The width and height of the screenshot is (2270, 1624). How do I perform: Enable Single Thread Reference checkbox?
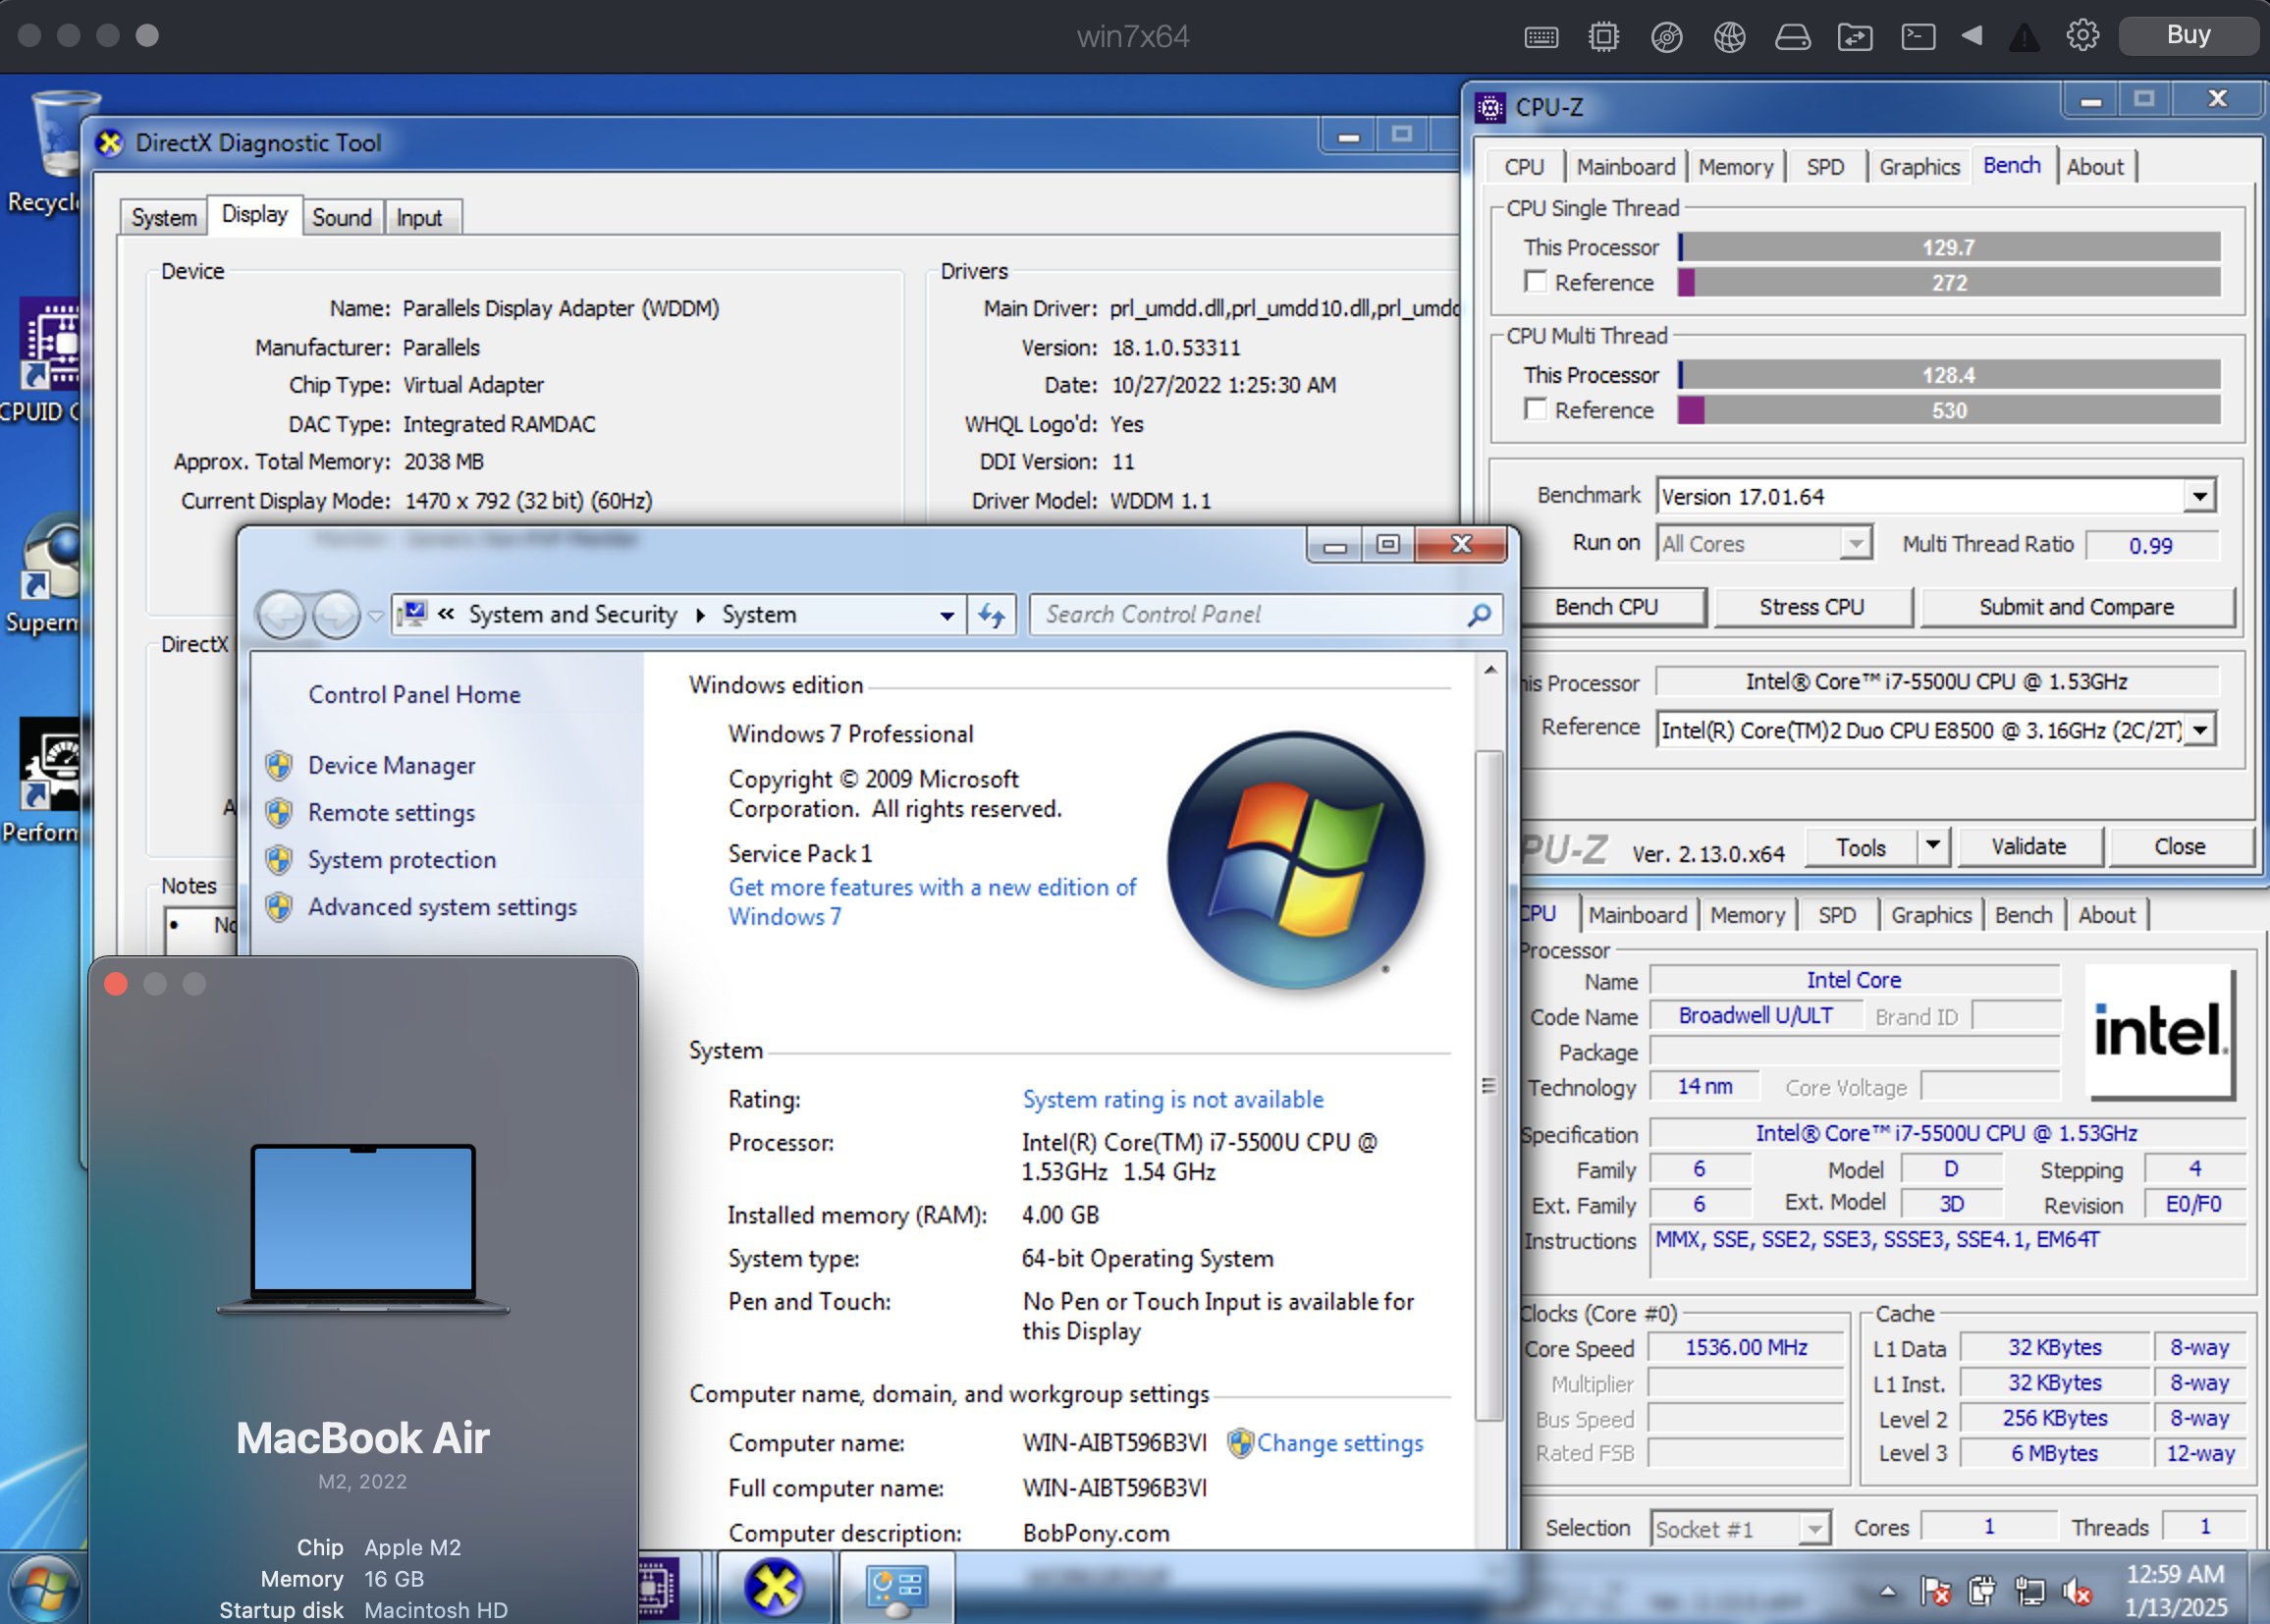[x=1536, y=282]
